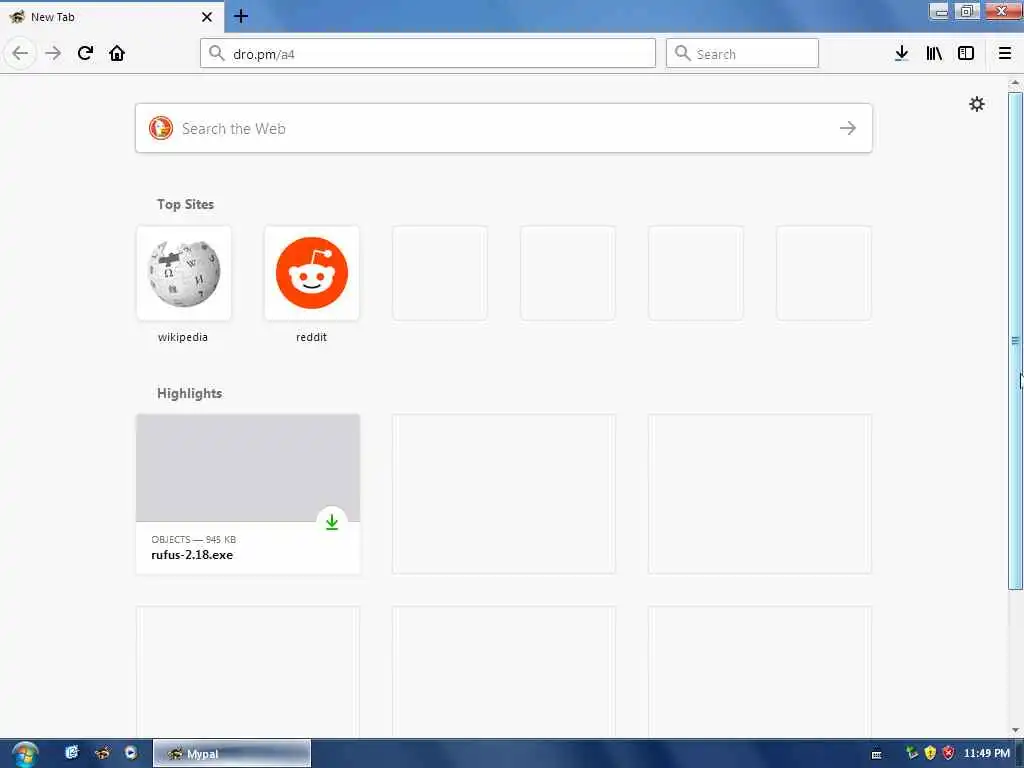Image resolution: width=1024 pixels, height=768 pixels.
Task: Open the rufus-2.18.exe highlight card
Action: click(248, 494)
